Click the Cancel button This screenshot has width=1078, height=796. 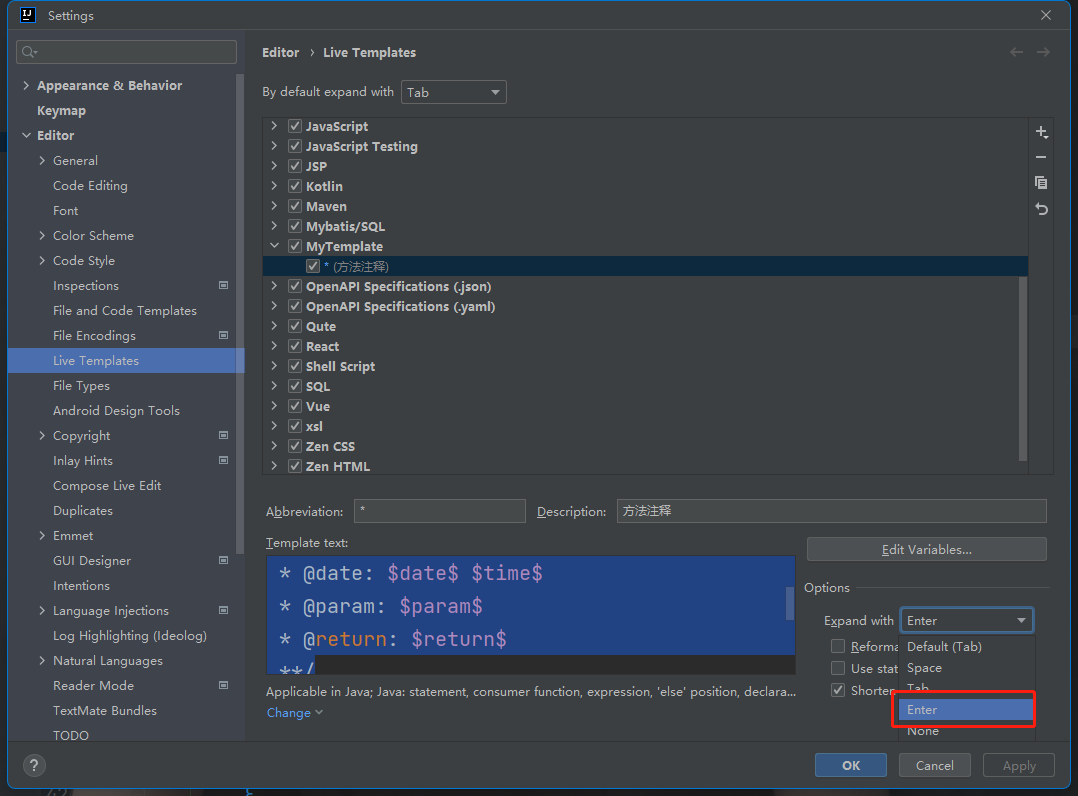coord(934,765)
